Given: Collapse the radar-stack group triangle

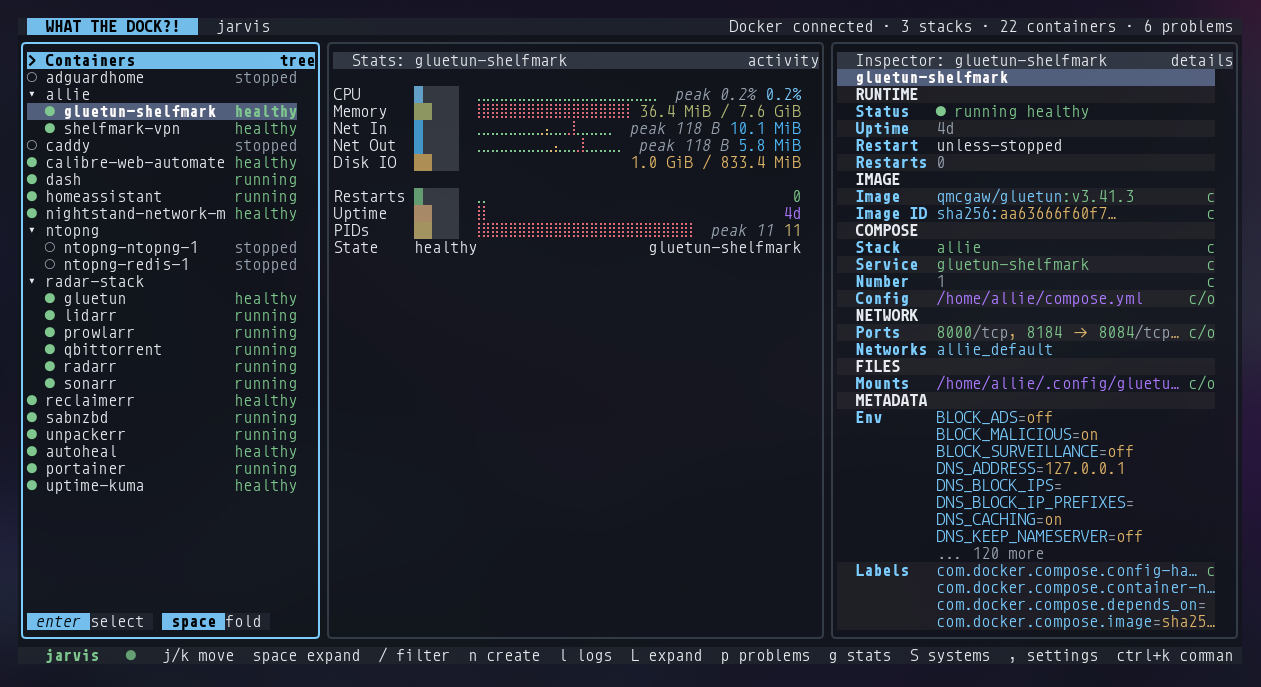Looking at the screenshot, I should point(32,282).
